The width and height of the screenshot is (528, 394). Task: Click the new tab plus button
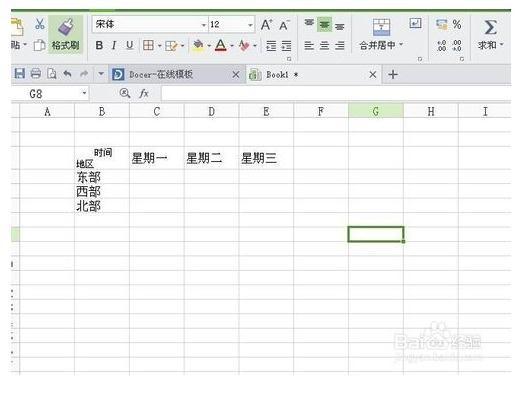pos(393,74)
